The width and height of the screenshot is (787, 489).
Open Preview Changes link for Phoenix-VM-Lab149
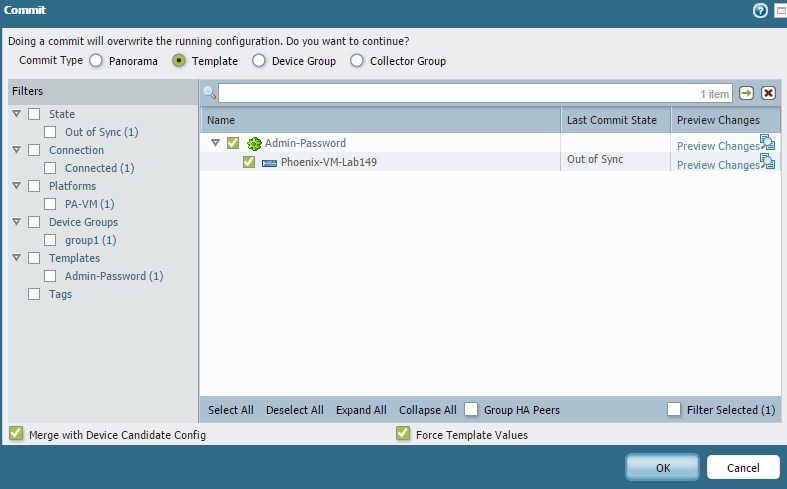[718, 165]
